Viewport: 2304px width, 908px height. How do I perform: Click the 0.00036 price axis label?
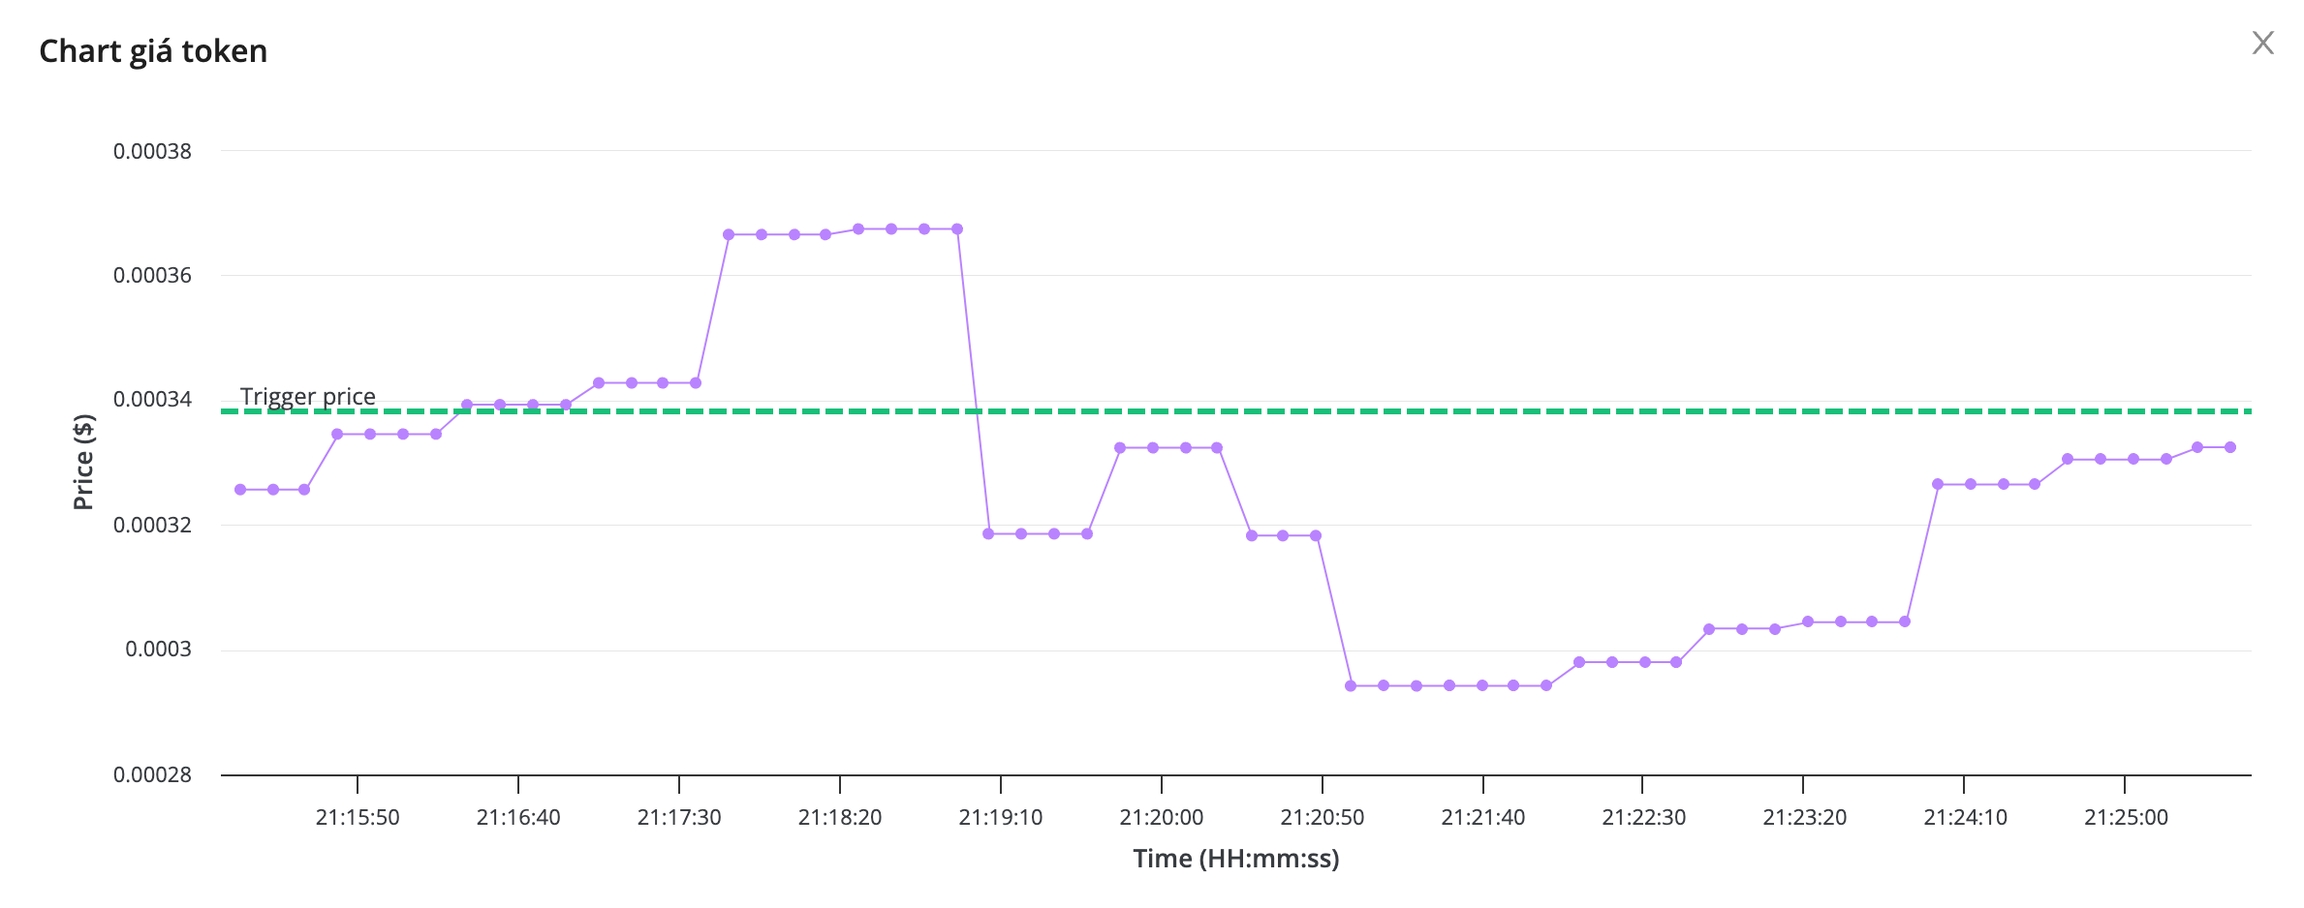[x=152, y=275]
